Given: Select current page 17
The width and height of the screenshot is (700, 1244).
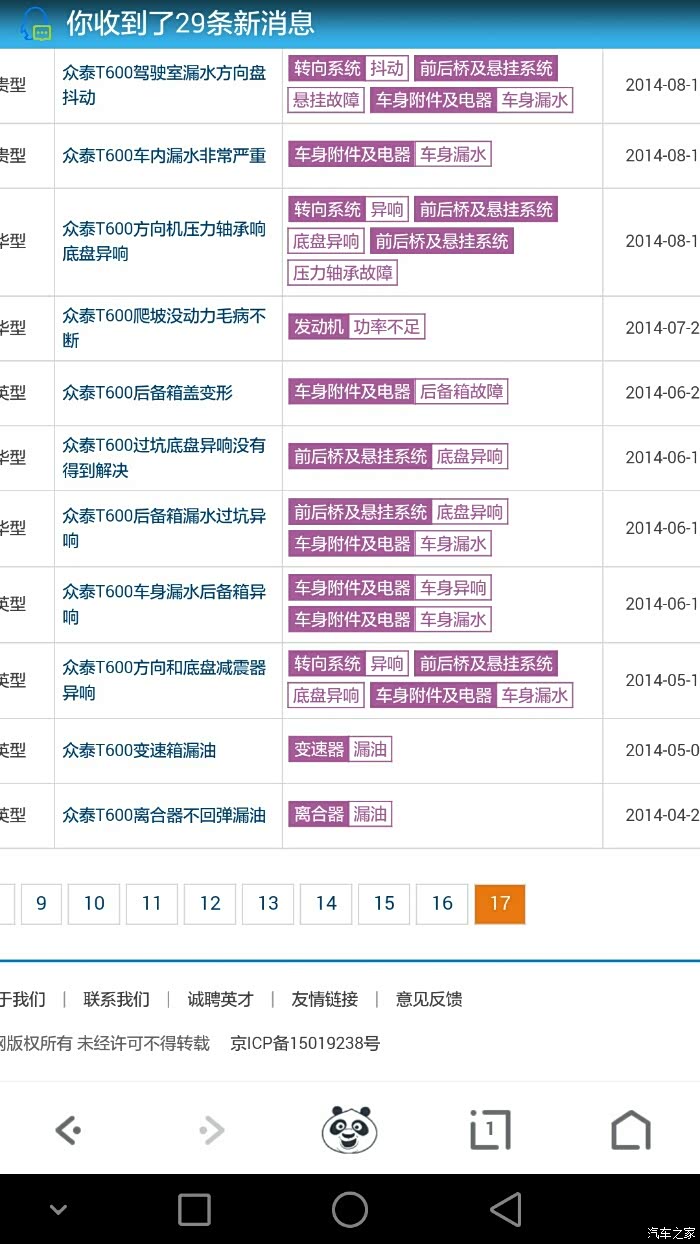Looking at the screenshot, I should point(500,904).
